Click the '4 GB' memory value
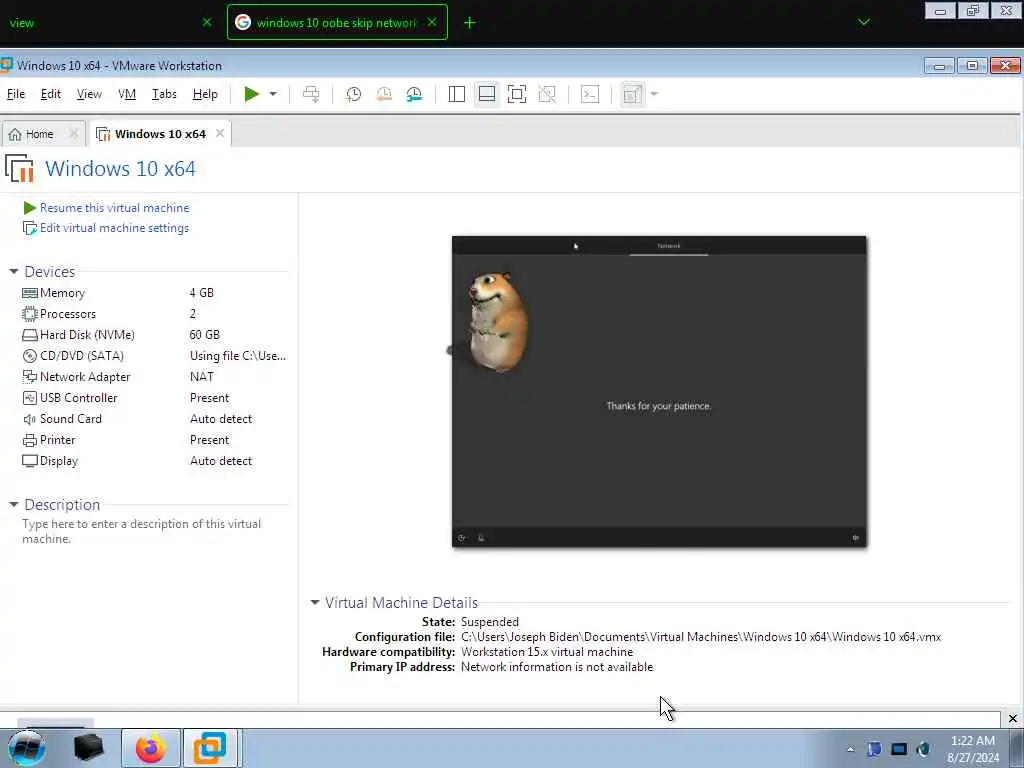The height and width of the screenshot is (768, 1024). [x=202, y=293]
